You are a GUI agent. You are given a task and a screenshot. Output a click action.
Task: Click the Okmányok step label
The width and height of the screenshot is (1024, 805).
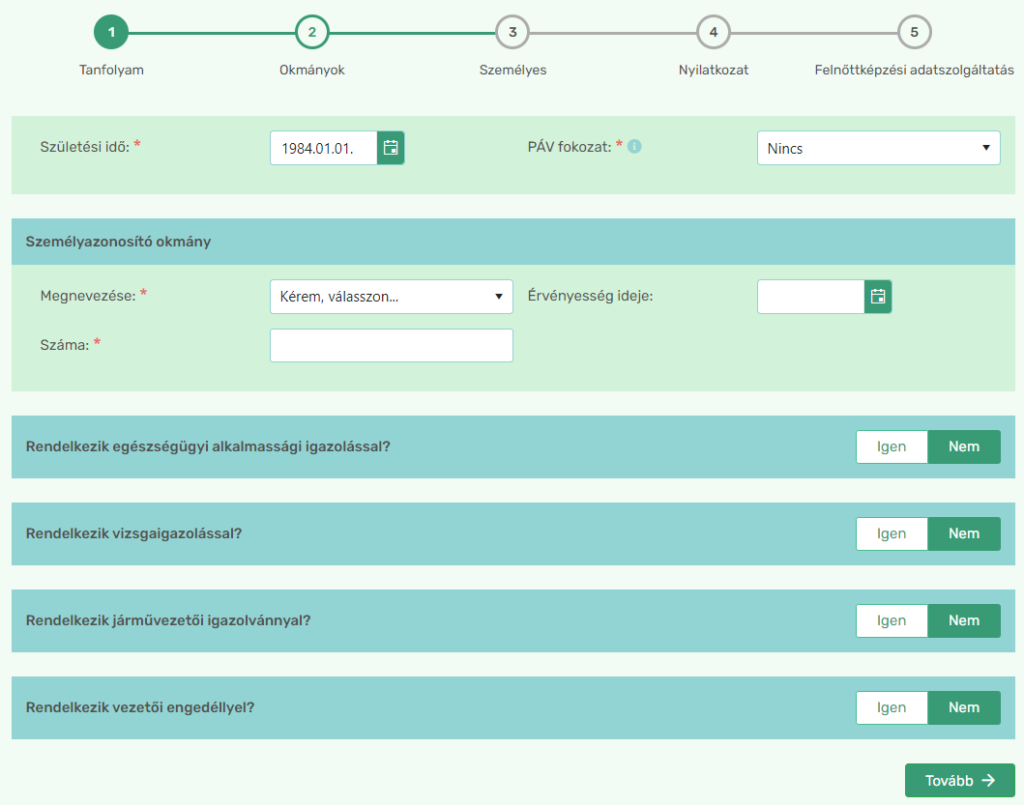click(312, 70)
